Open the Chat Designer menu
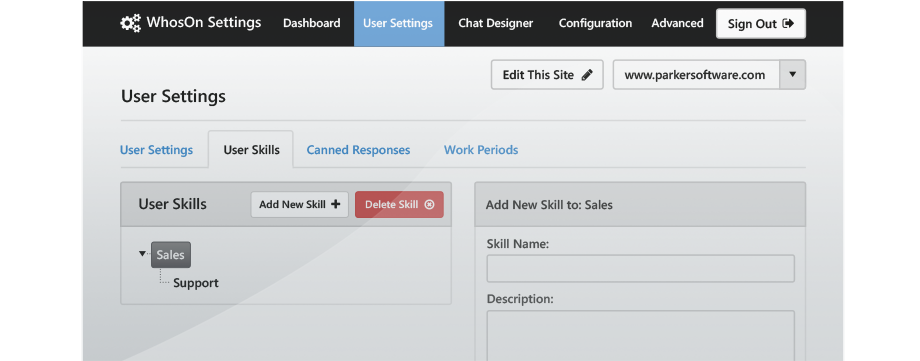Viewport: 920px width, 361px height. point(495,23)
